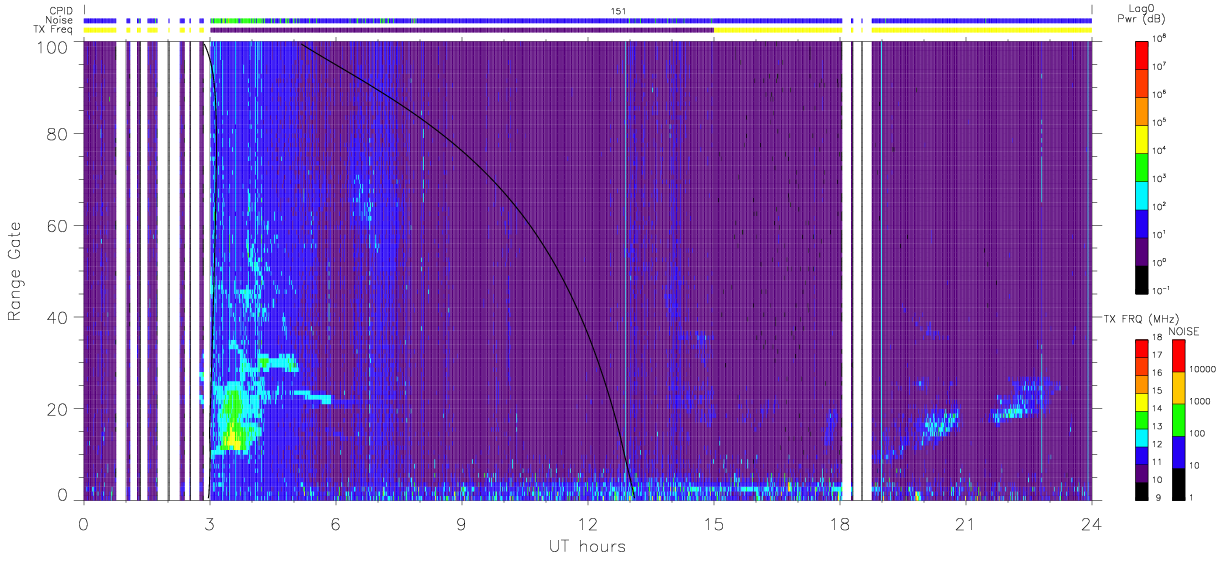Click the "10000" label on the NOISE scale

coord(1203,369)
